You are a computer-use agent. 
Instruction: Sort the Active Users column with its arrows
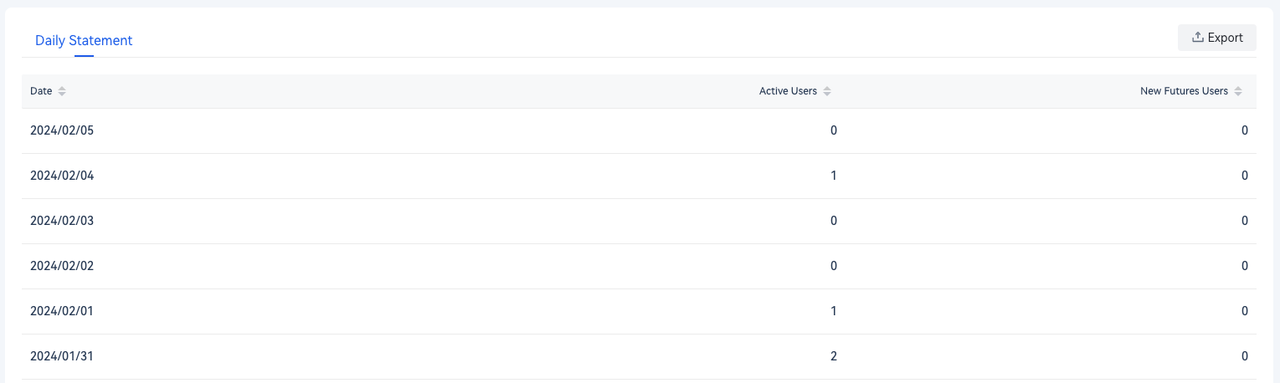(827, 91)
